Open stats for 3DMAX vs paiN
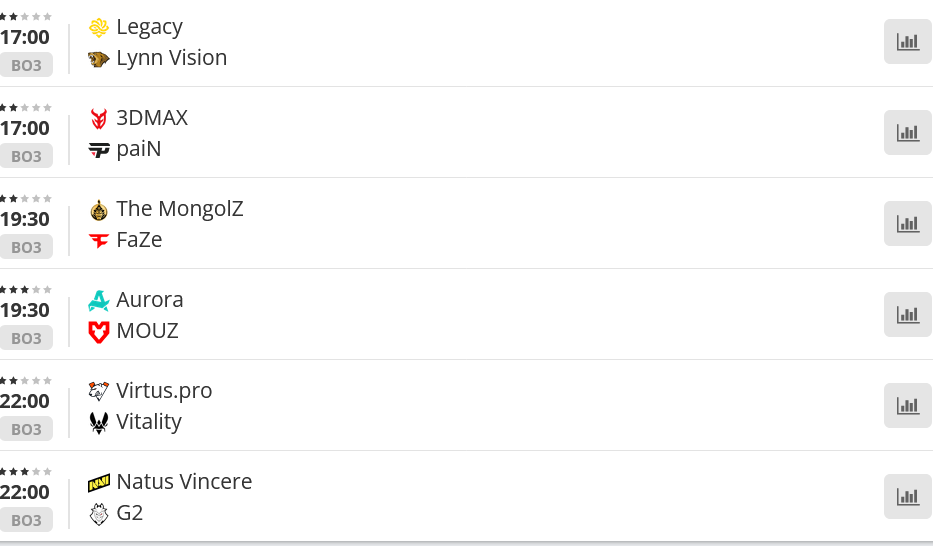Viewport: 933px width, 546px height. click(908, 133)
